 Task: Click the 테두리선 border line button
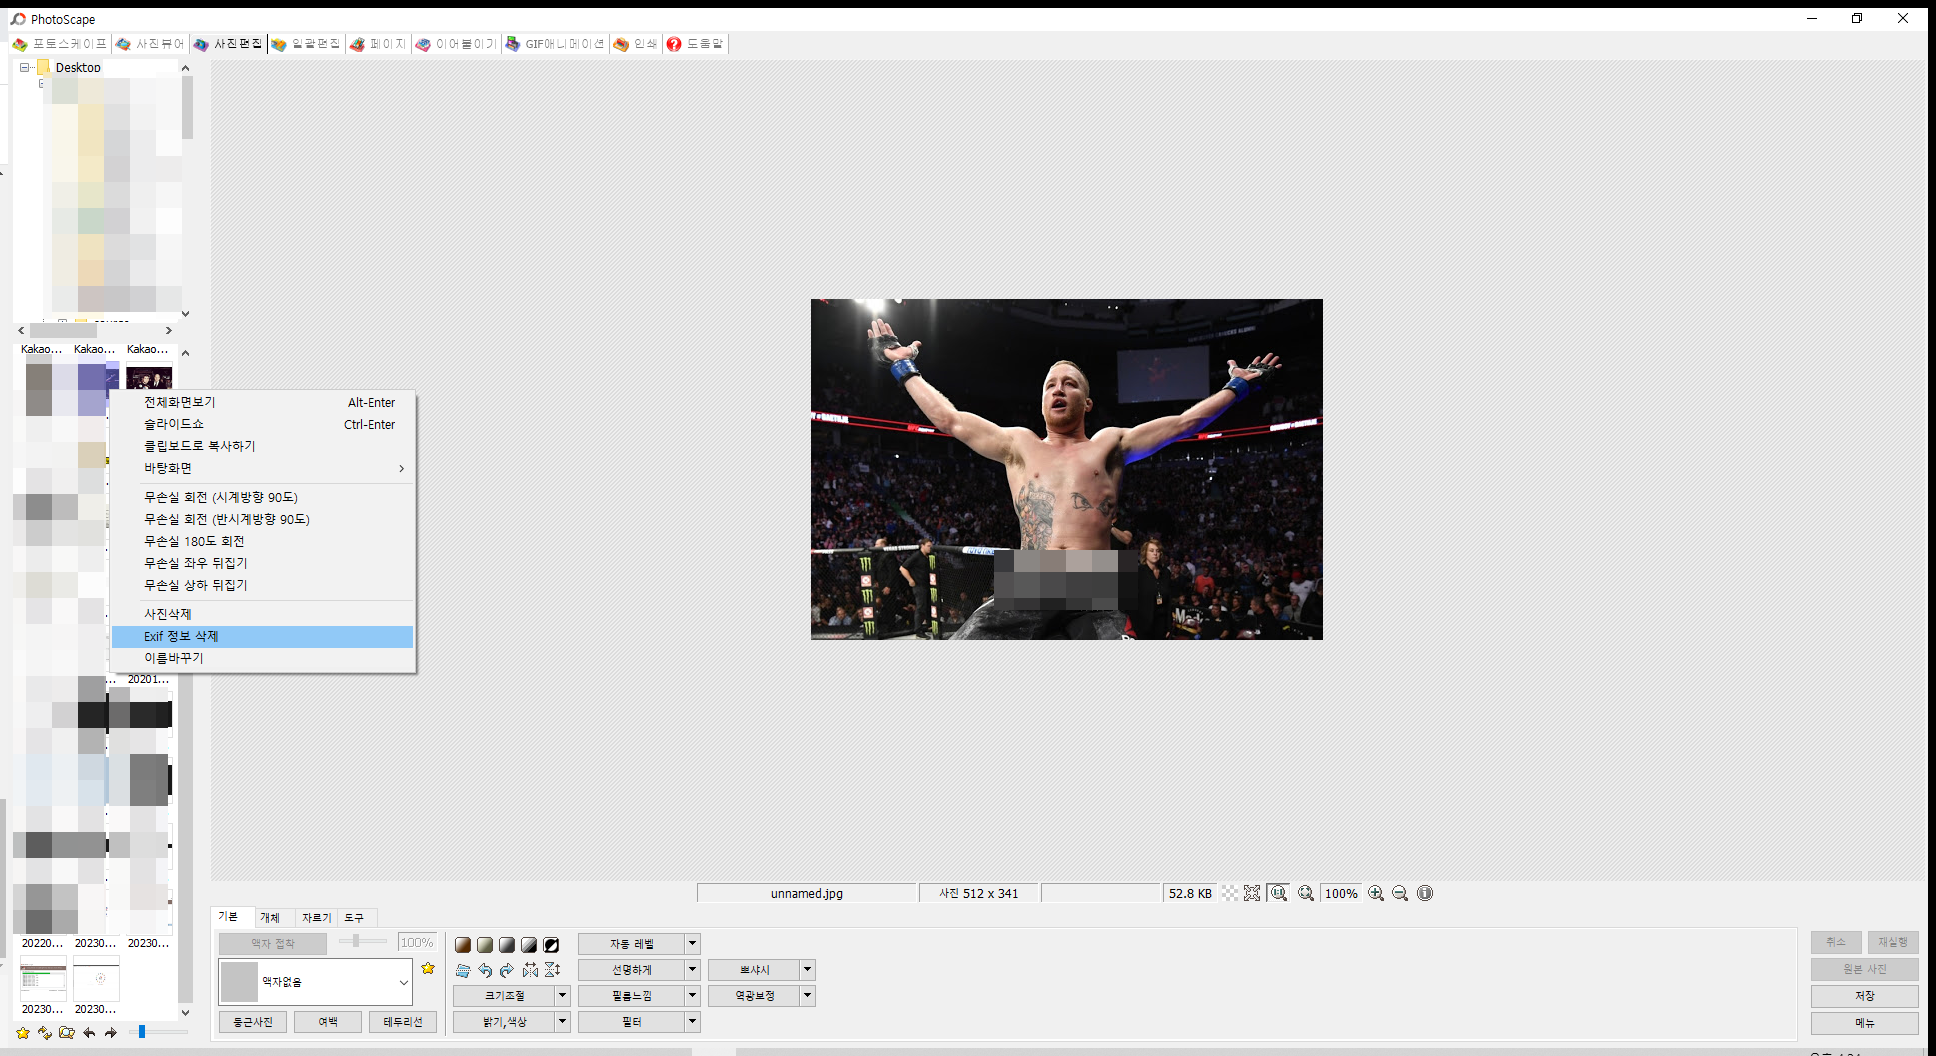click(x=403, y=1022)
